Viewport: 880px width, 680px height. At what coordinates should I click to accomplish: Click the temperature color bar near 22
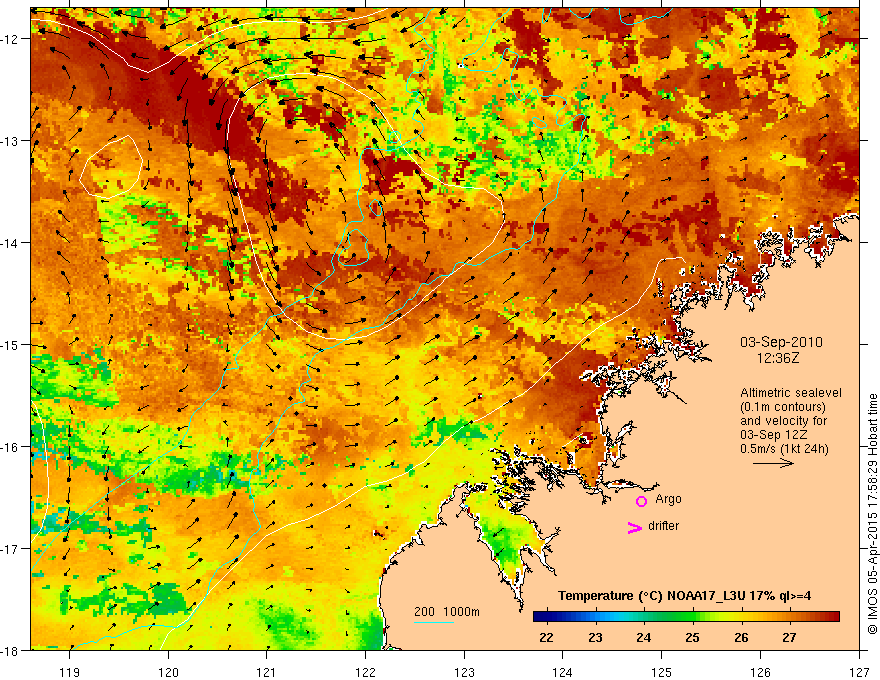tap(546, 617)
